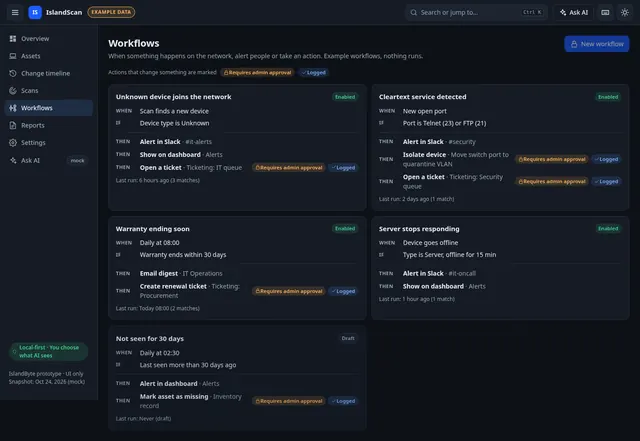Click the Change timeline history icon
Image resolution: width=640 pixels, height=441 pixels.
tap(13, 73)
